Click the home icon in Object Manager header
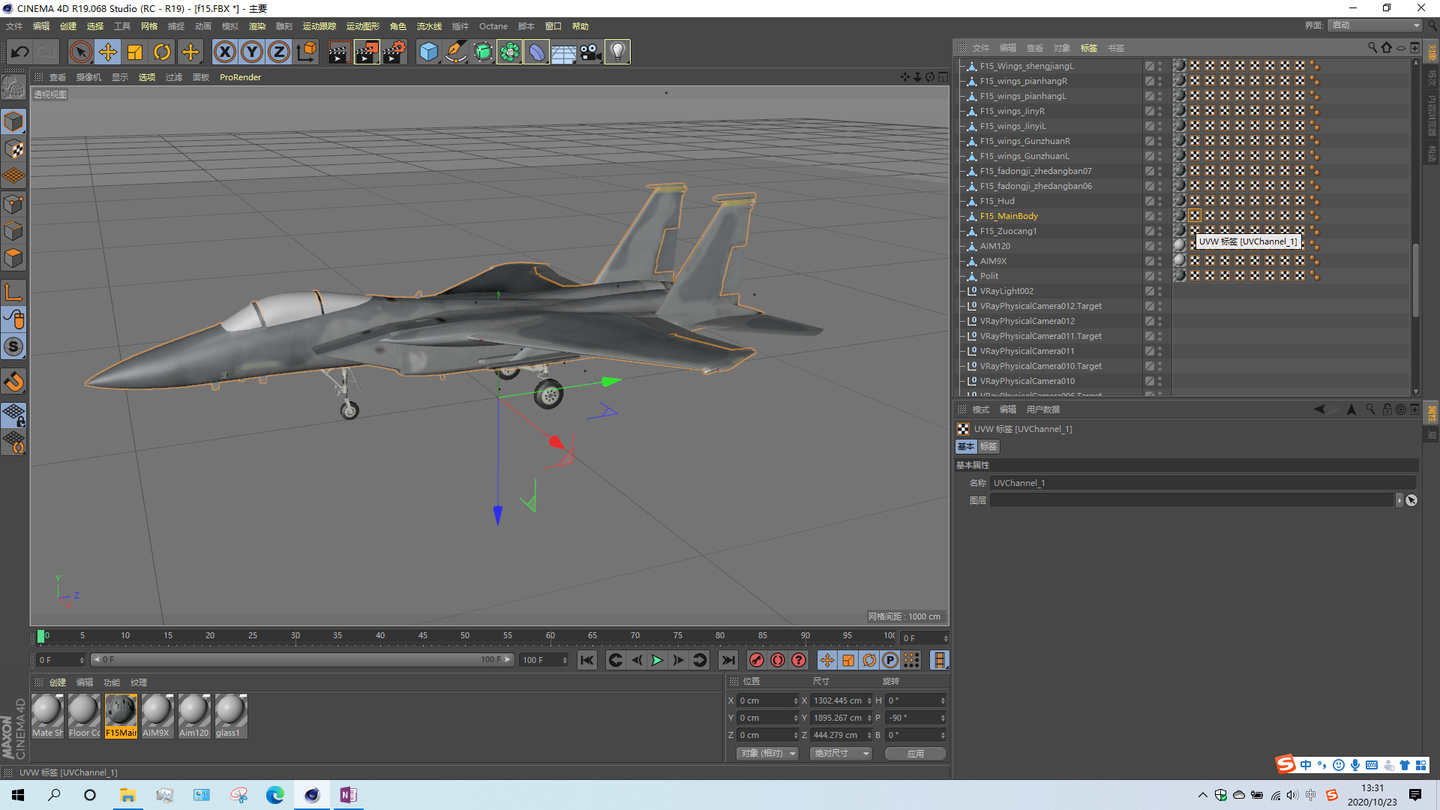The image size is (1440, 810). coord(1386,48)
